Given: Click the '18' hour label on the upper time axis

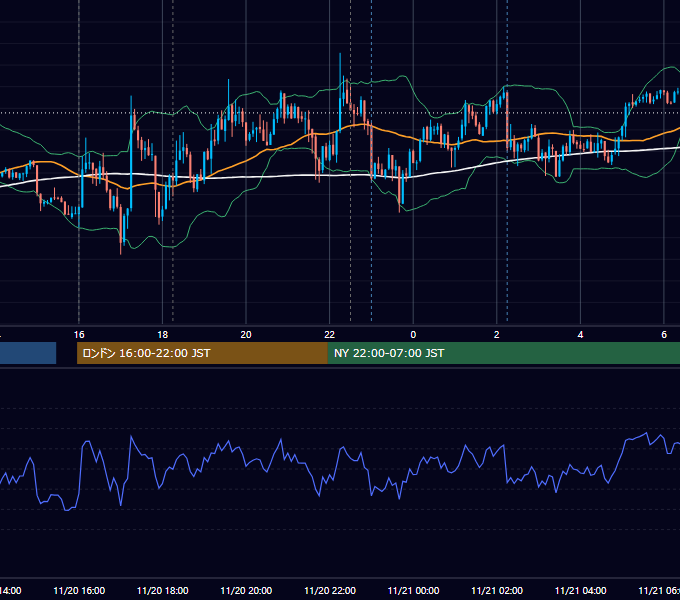Looking at the screenshot, I should tap(163, 335).
